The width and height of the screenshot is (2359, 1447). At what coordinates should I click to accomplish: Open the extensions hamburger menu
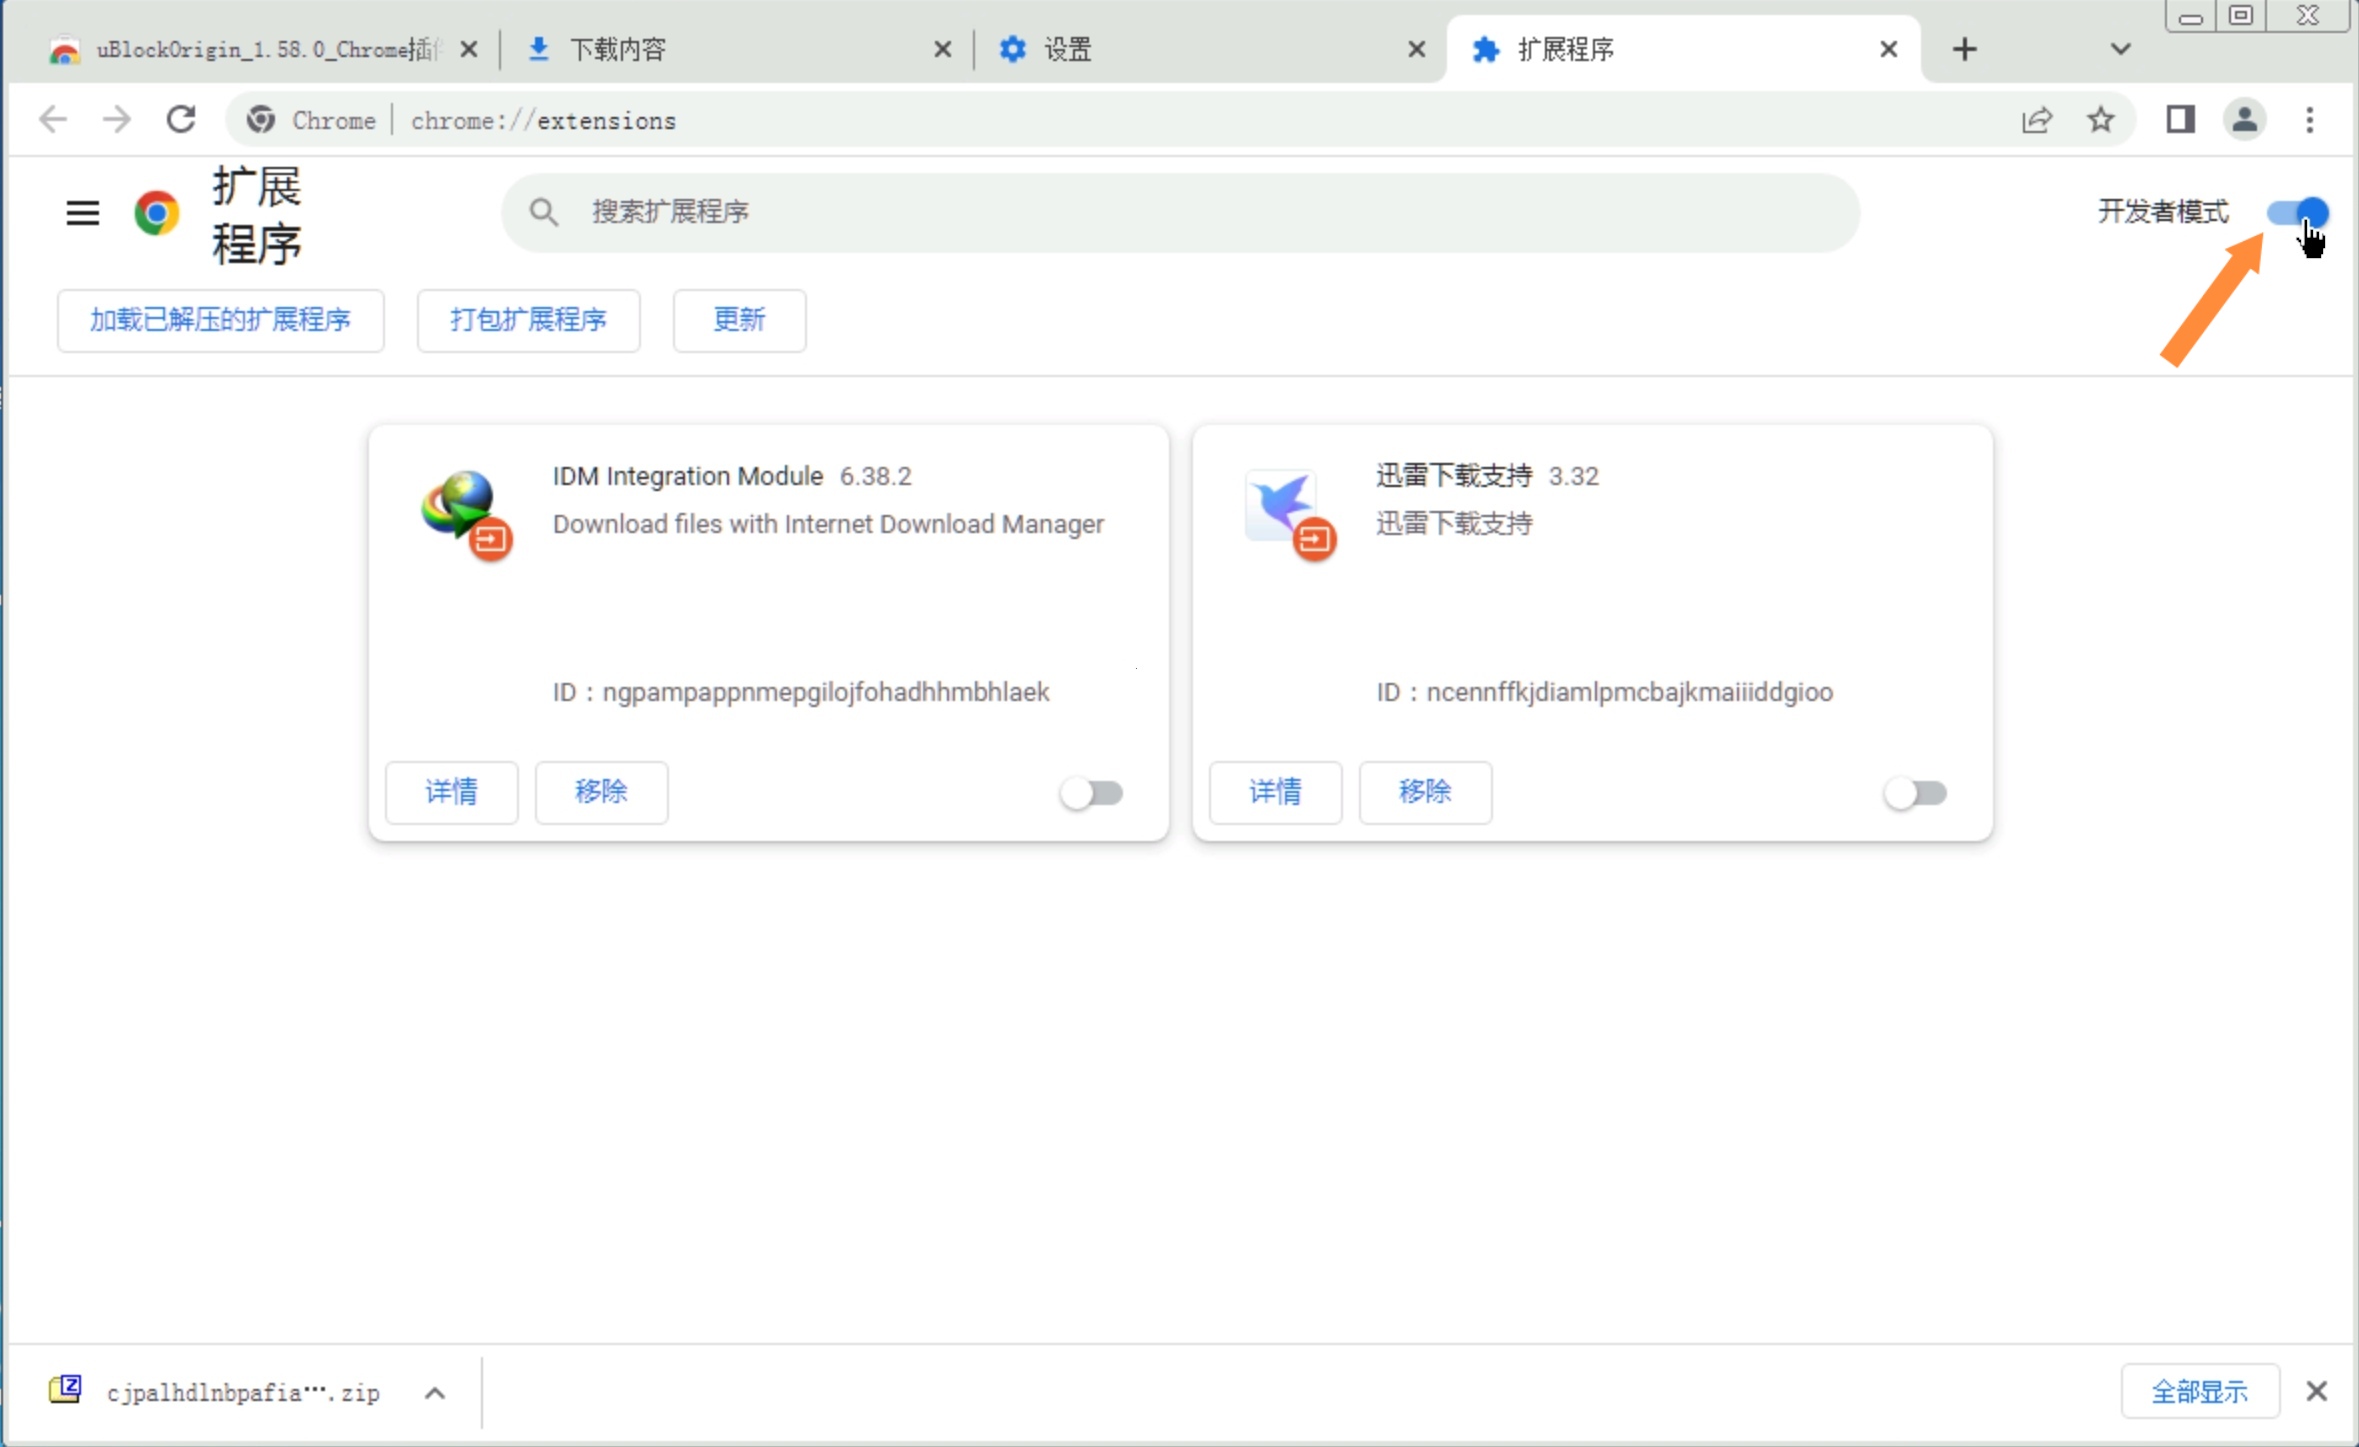point(82,212)
